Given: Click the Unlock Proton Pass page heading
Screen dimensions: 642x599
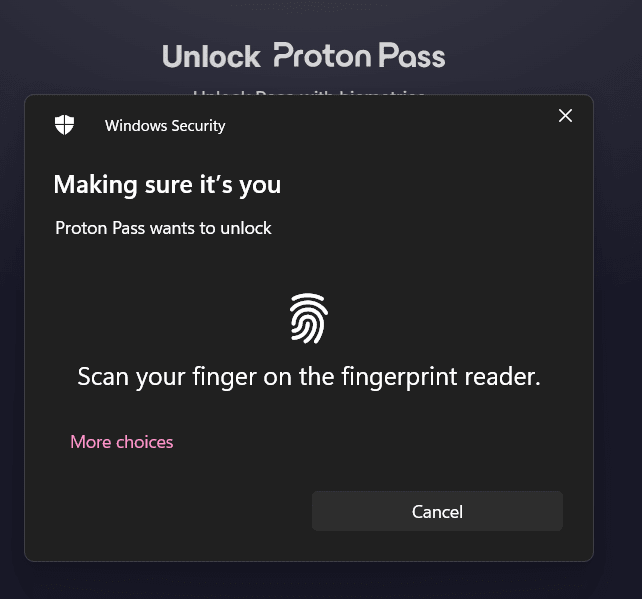Looking at the screenshot, I should click(304, 55).
